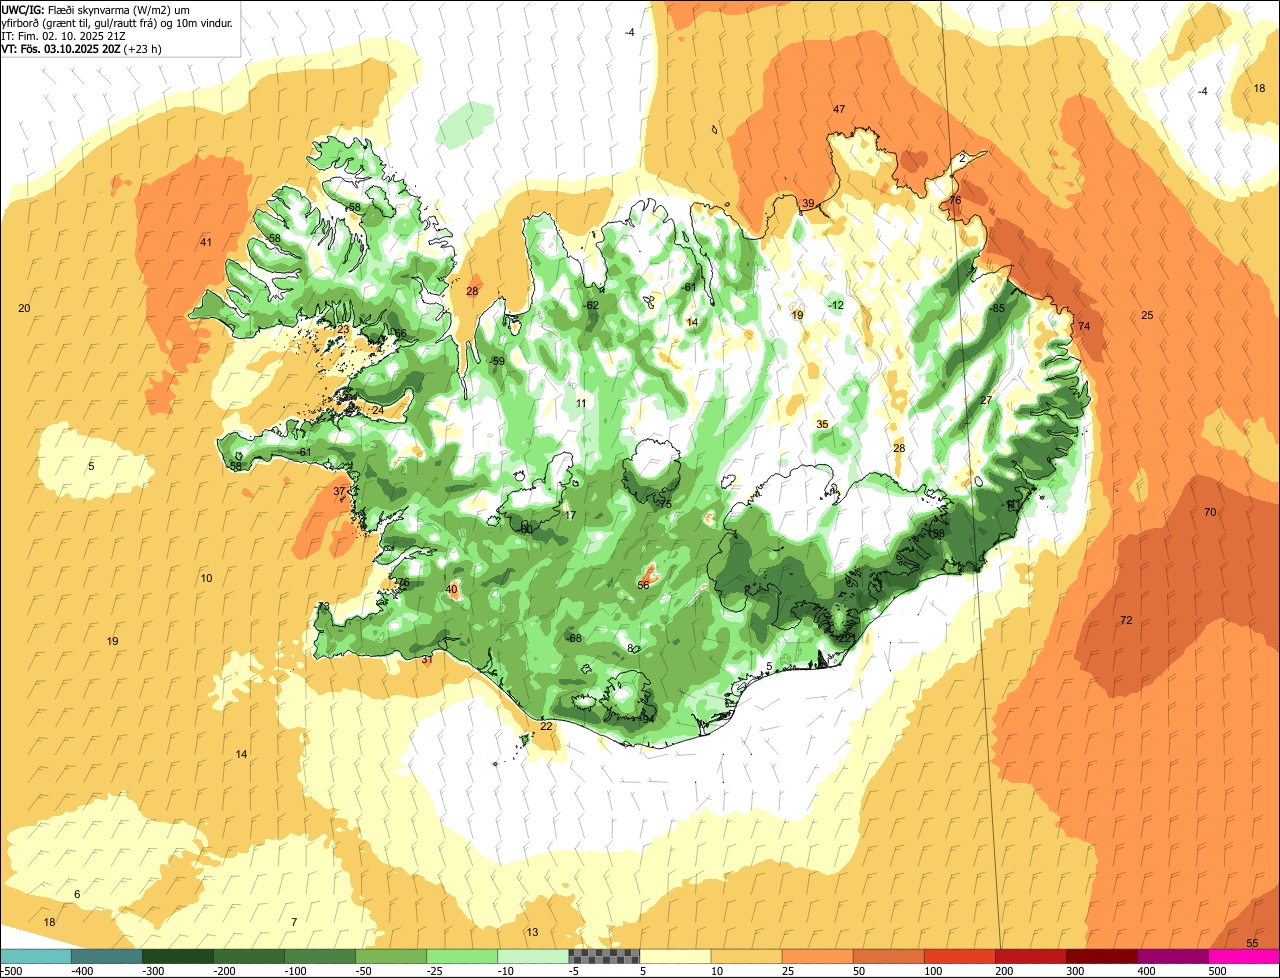Select the map value 74 off the east coast
This screenshot has height=978, width=1280.
click(x=1084, y=327)
